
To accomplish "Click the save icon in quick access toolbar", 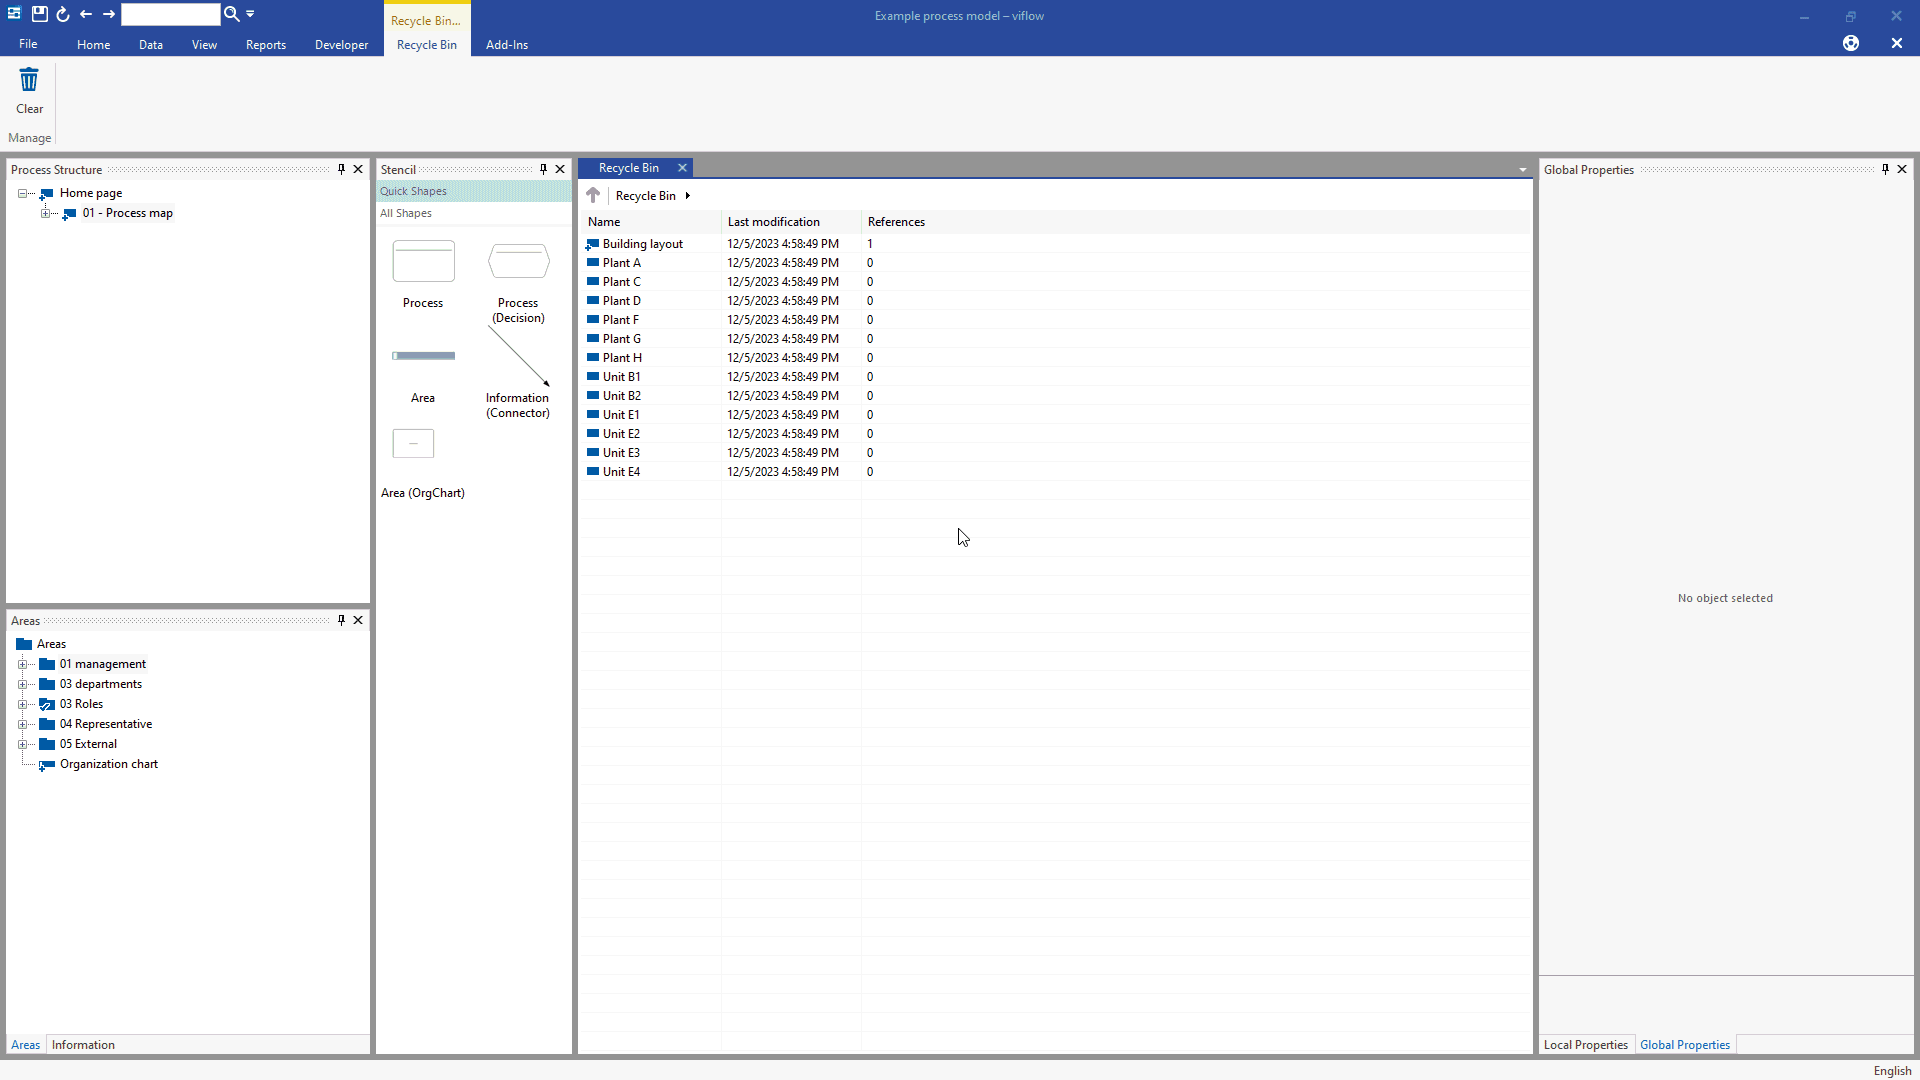I will click(x=39, y=14).
